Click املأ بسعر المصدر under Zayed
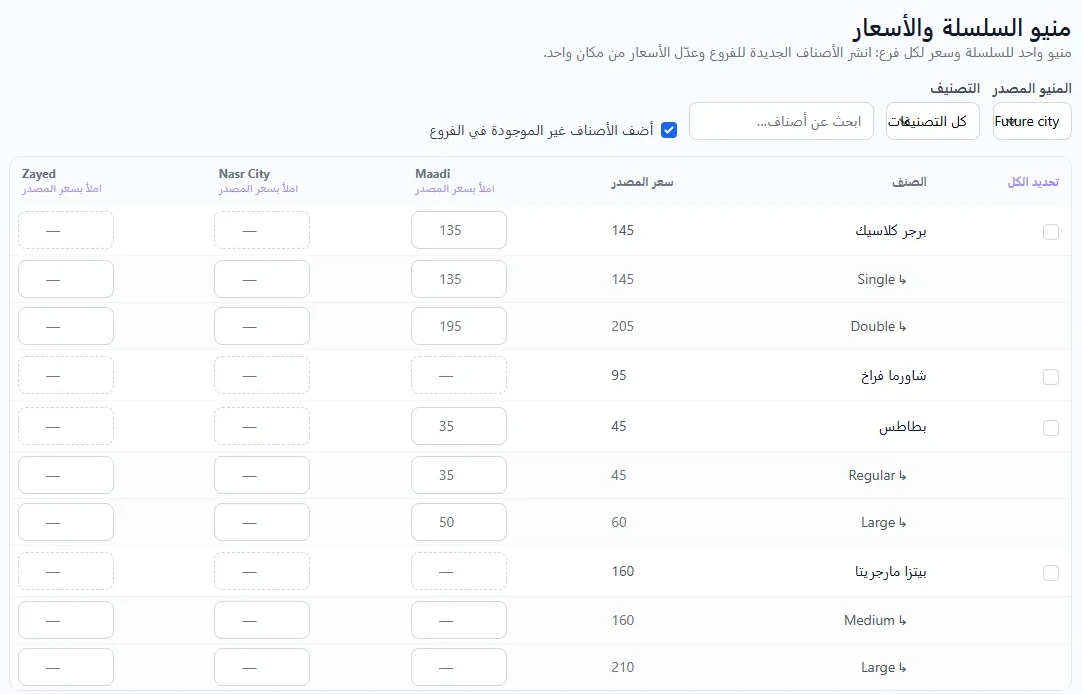 point(61,188)
